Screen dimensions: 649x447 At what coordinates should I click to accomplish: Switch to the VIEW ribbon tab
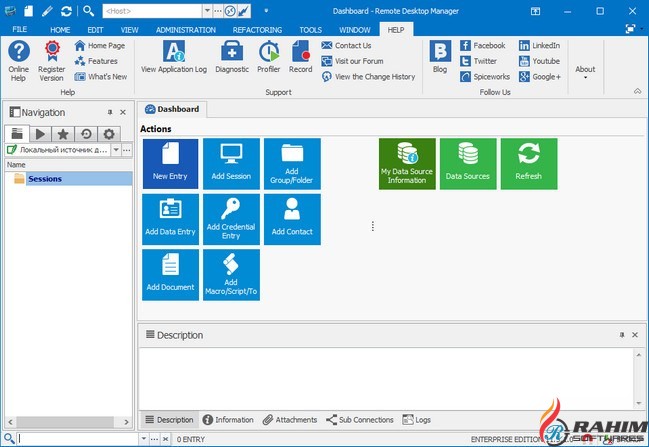tap(130, 30)
